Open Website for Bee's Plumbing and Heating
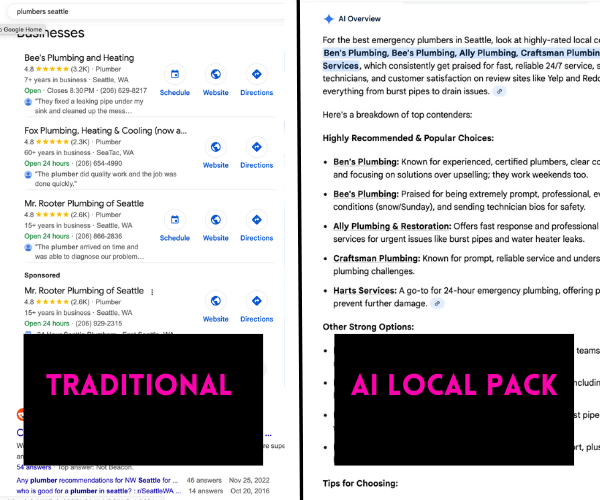This screenshot has height=500, width=600. [215, 78]
